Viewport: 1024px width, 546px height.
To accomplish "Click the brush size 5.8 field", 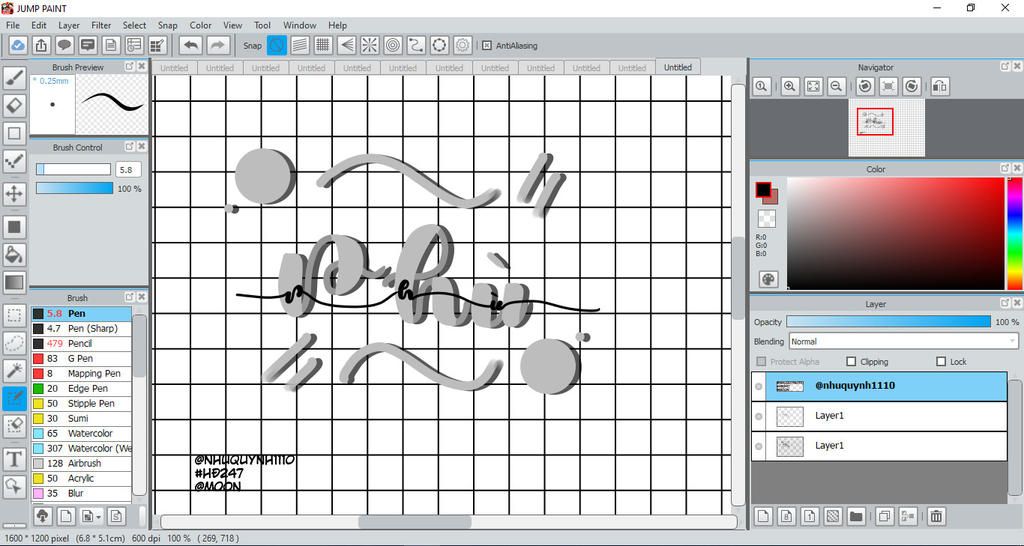I will click(128, 170).
